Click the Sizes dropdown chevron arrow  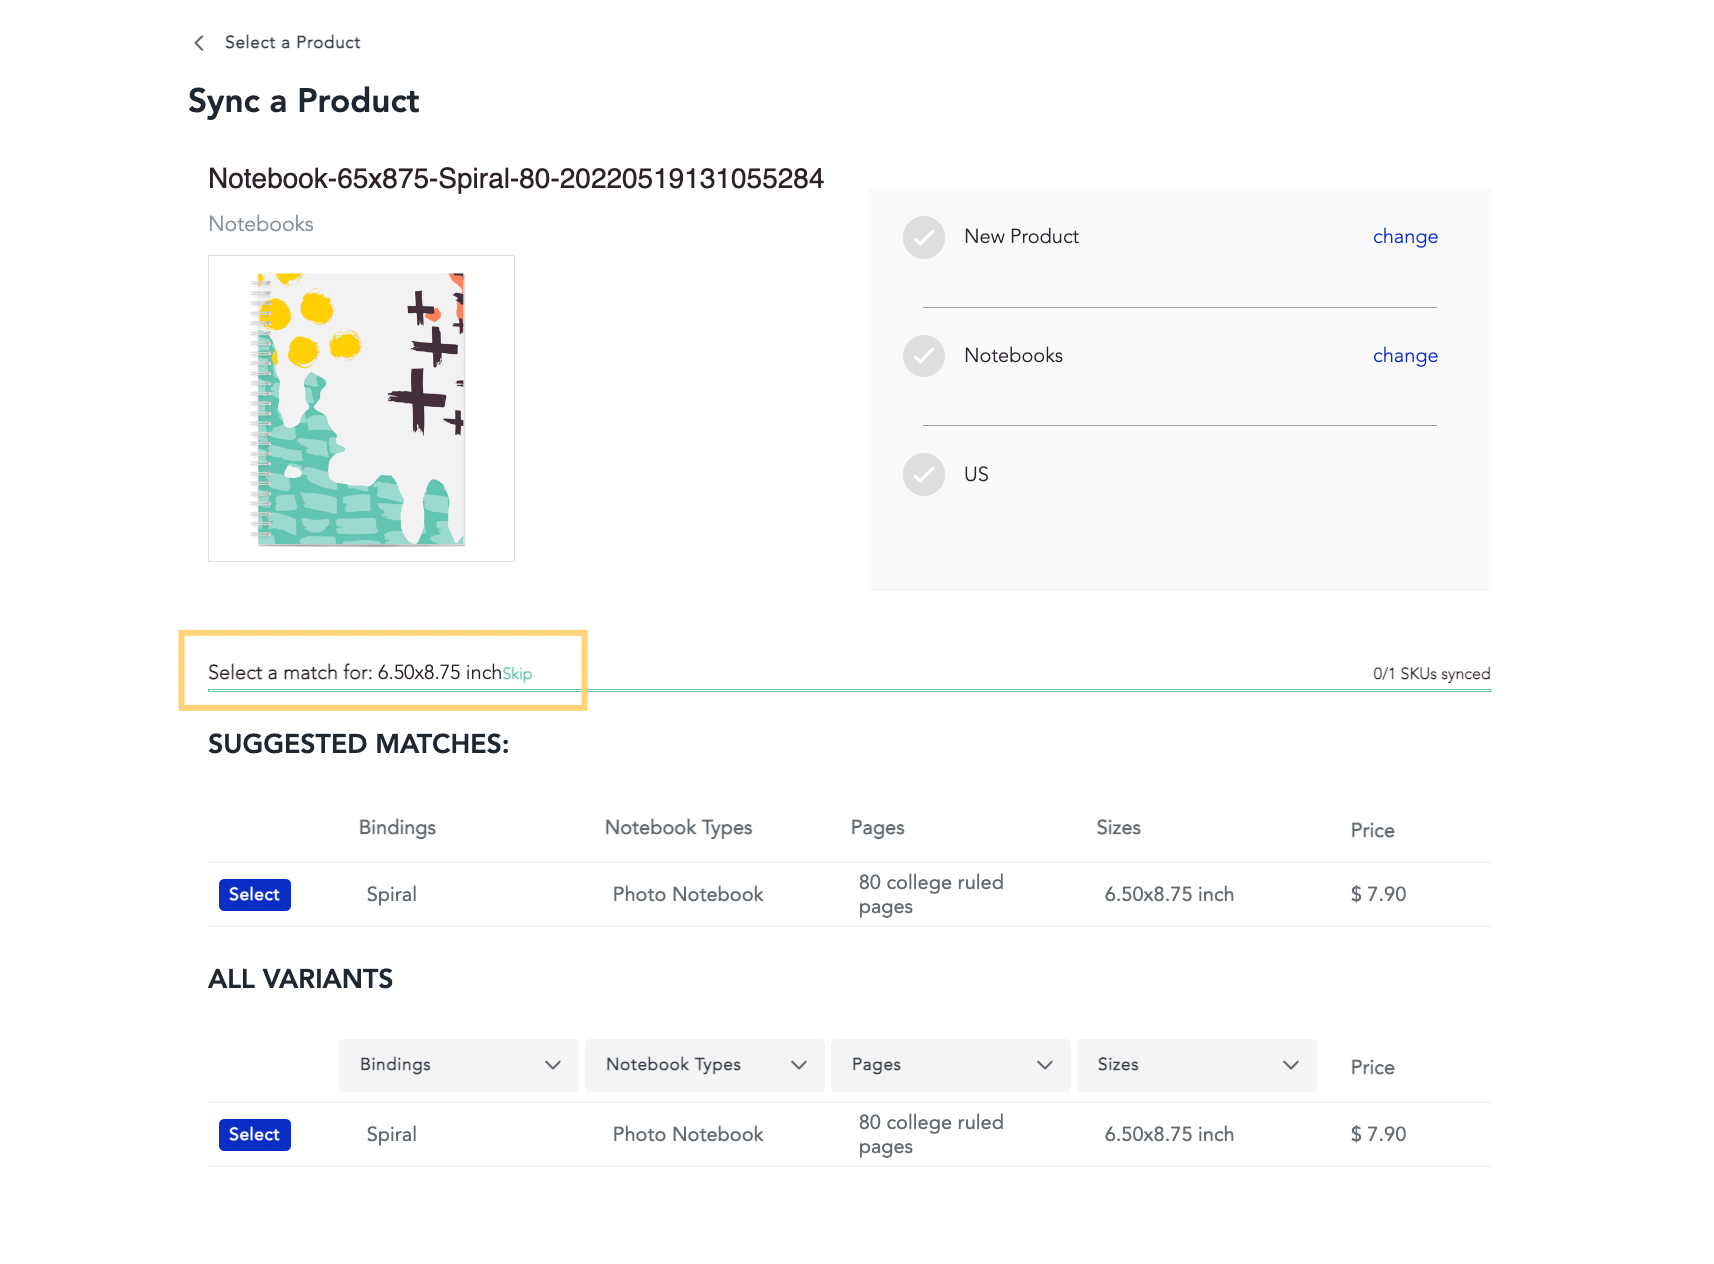[x=1291, y=1065]
